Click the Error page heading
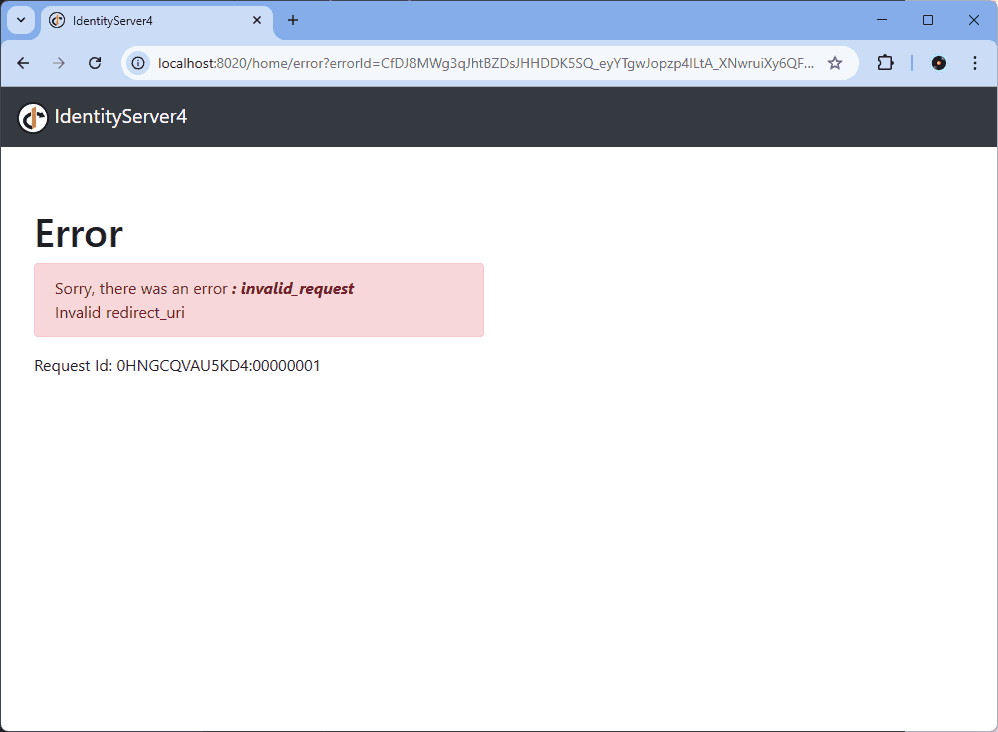The height and width of the screenshot is (732, 998). click(x=79, y=233)
